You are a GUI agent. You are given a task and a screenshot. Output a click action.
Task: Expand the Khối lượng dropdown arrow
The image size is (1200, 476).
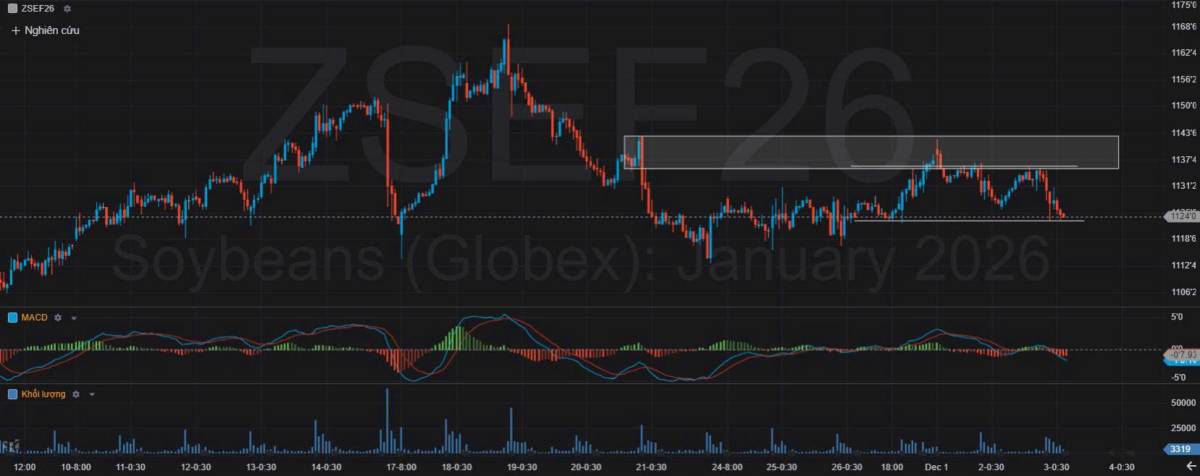[92, 394]
